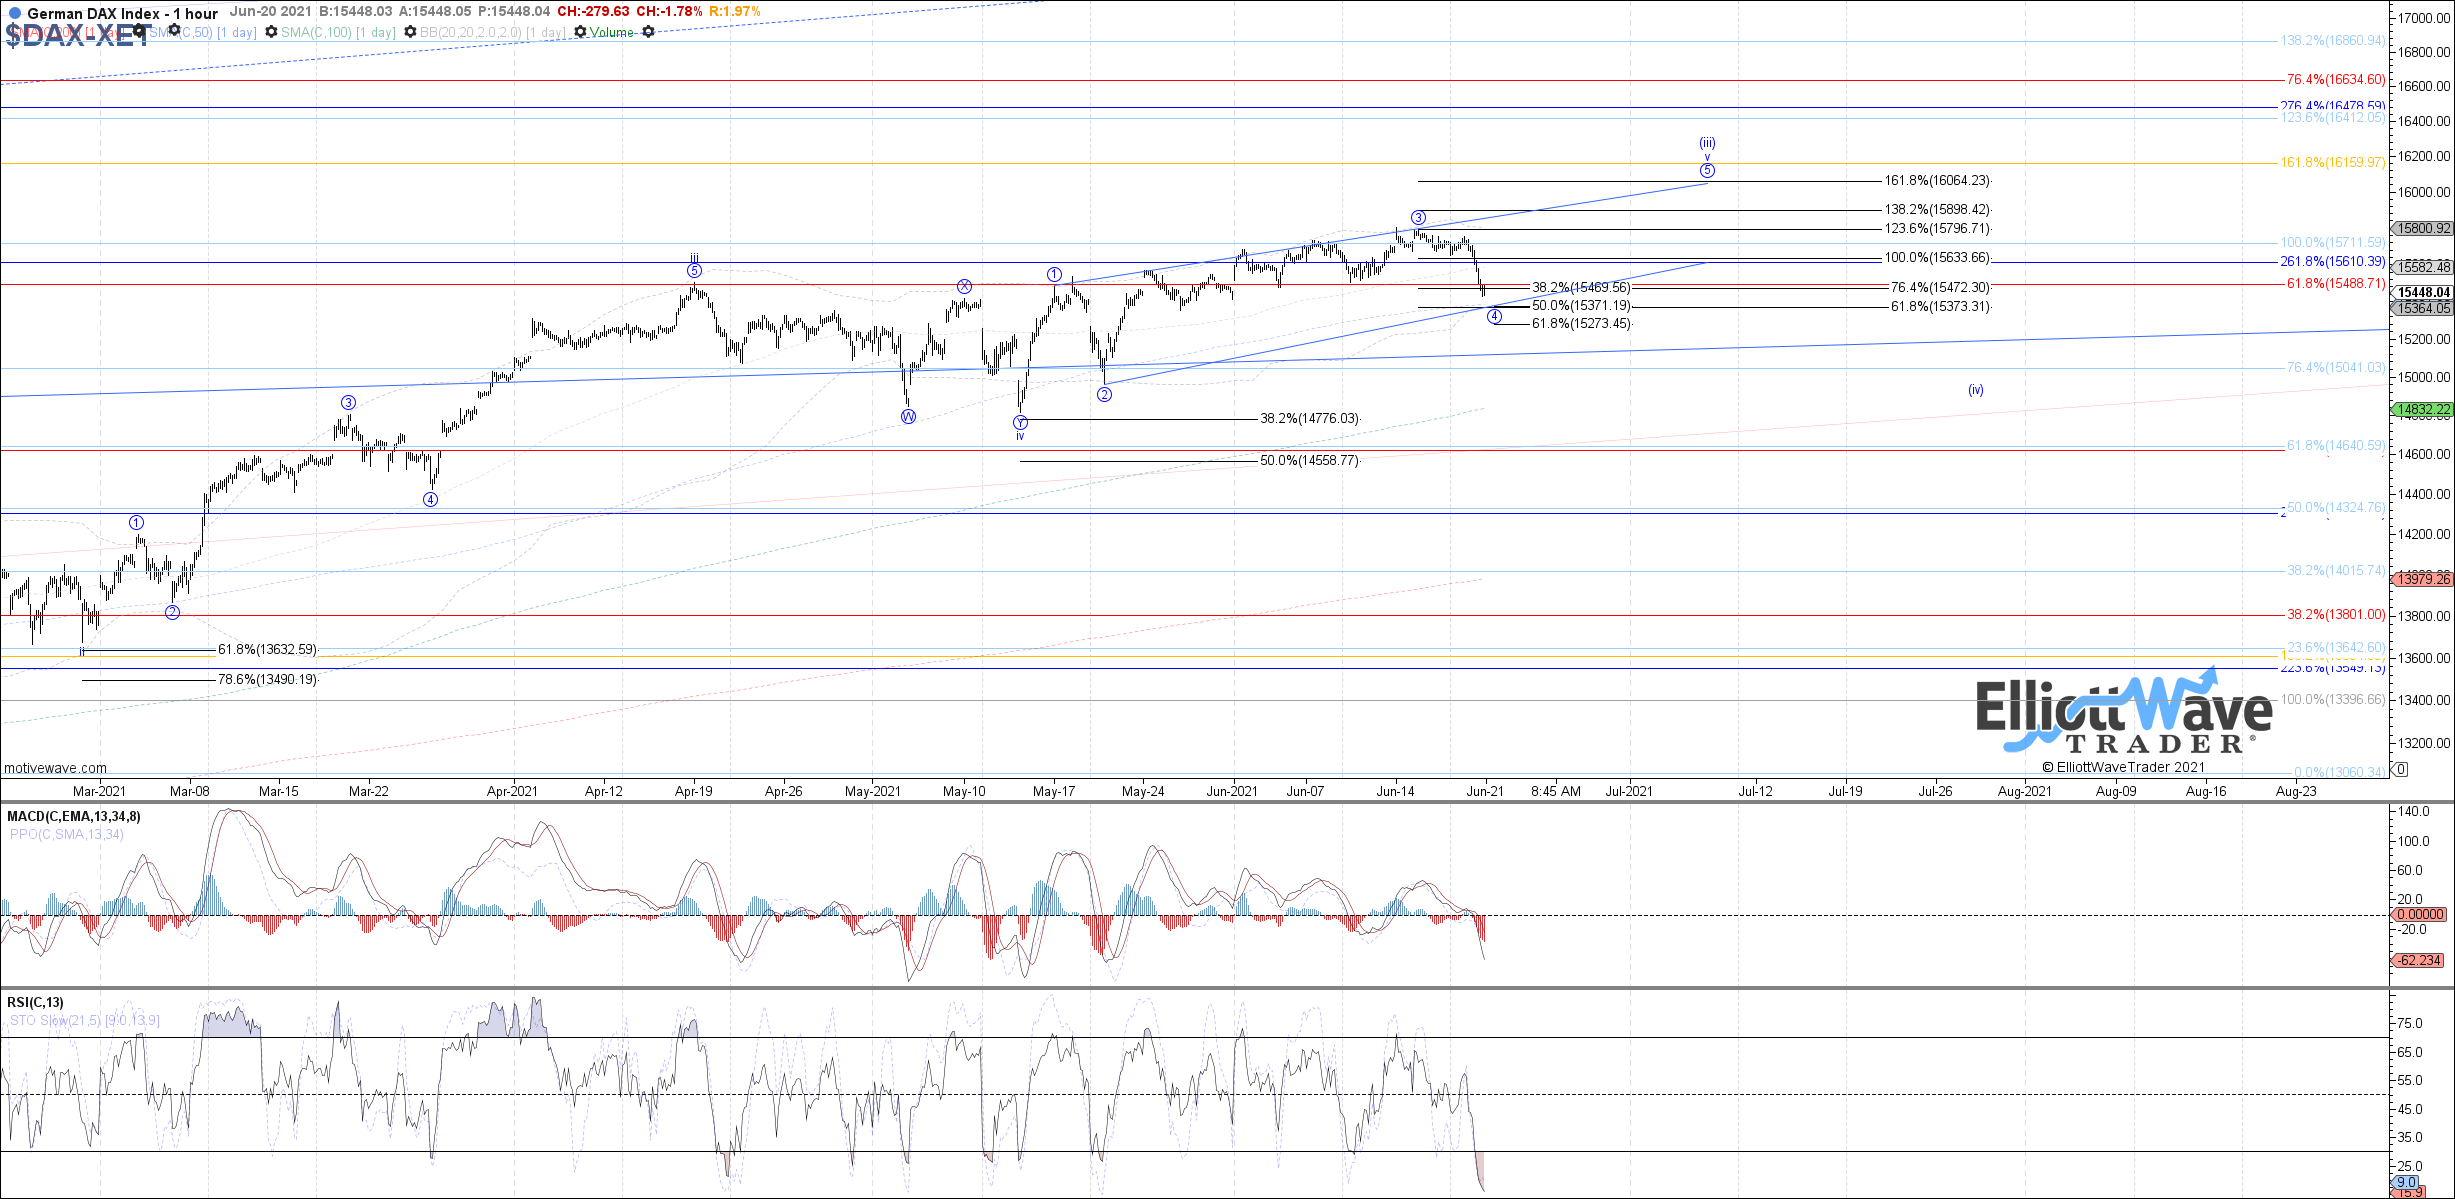Click the Aug-23 date on time axis
Image resolution: width=2455 pixels, height=1199 pixels.
[2296, 791]
